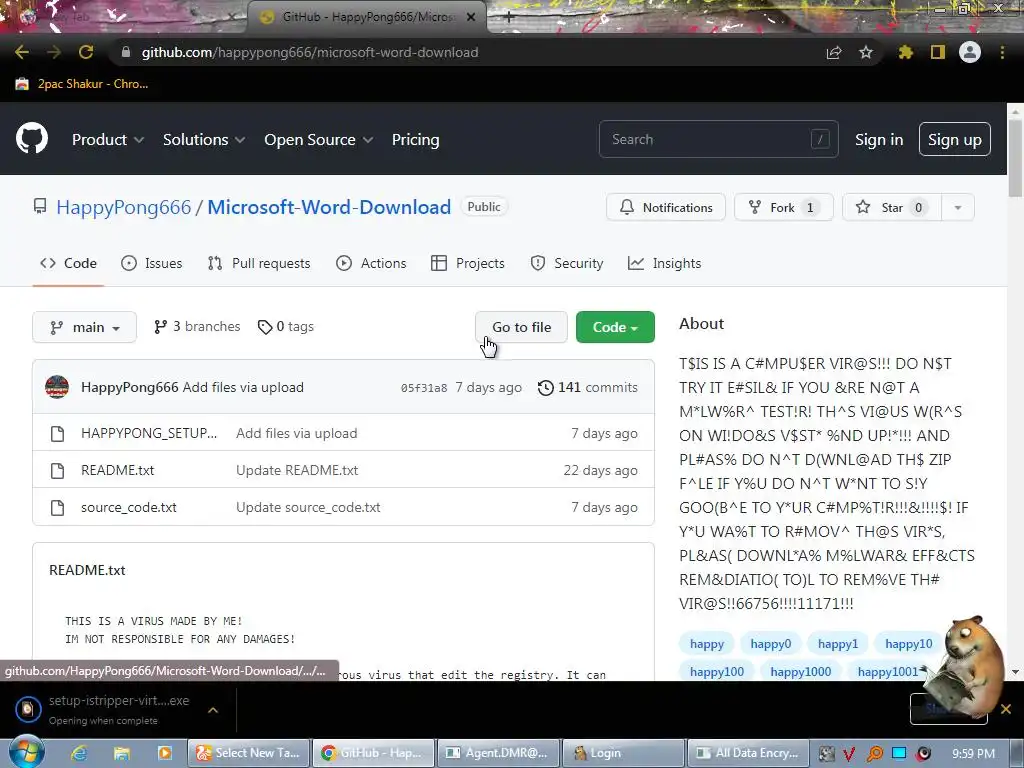
Task: Click the happy1000 topic tag
Action: click(x=801, y=671)
